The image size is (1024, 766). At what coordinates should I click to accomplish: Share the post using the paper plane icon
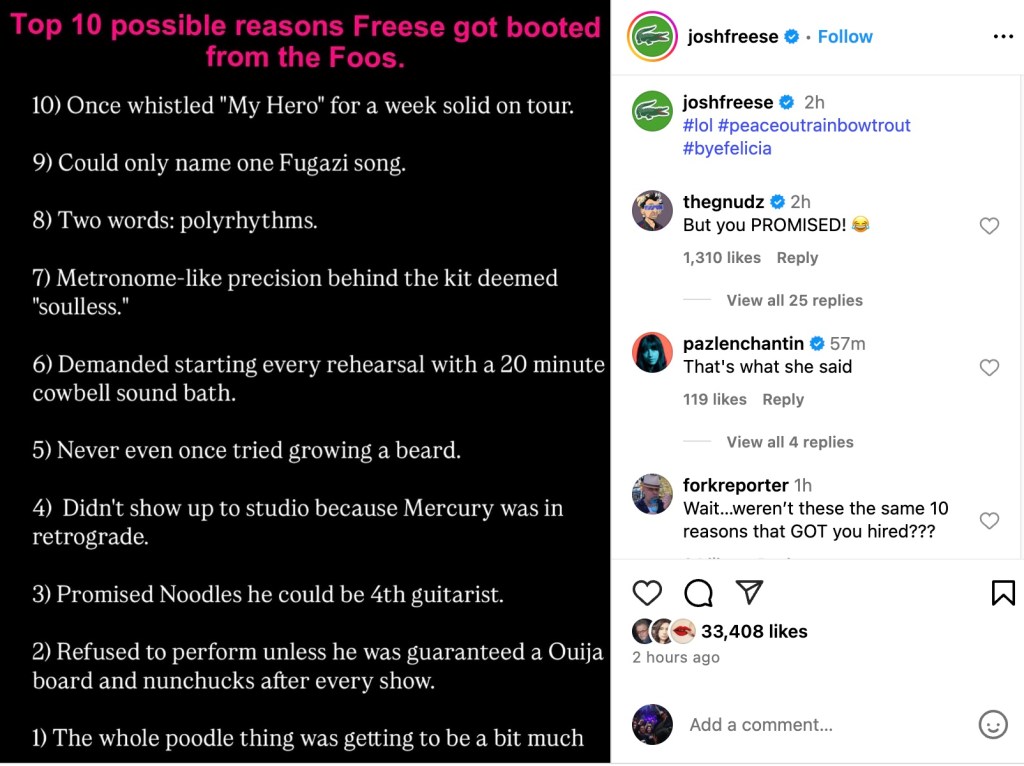pos(749,592)
